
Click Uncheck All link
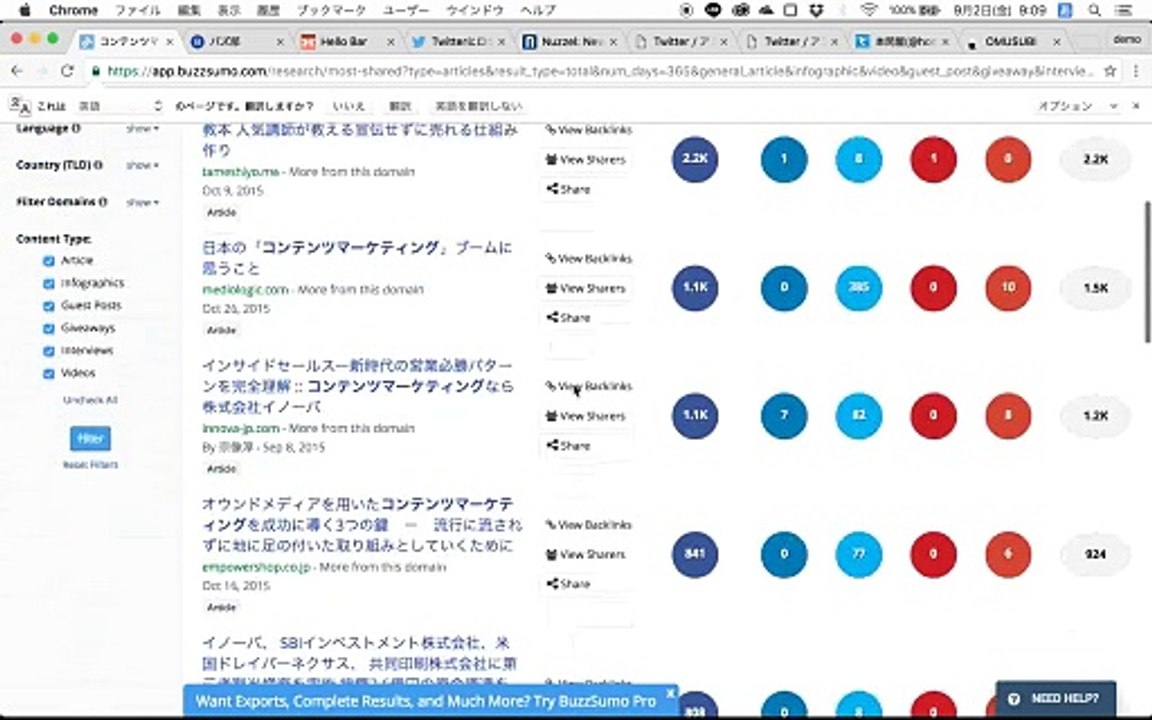(x=90, y=400)
